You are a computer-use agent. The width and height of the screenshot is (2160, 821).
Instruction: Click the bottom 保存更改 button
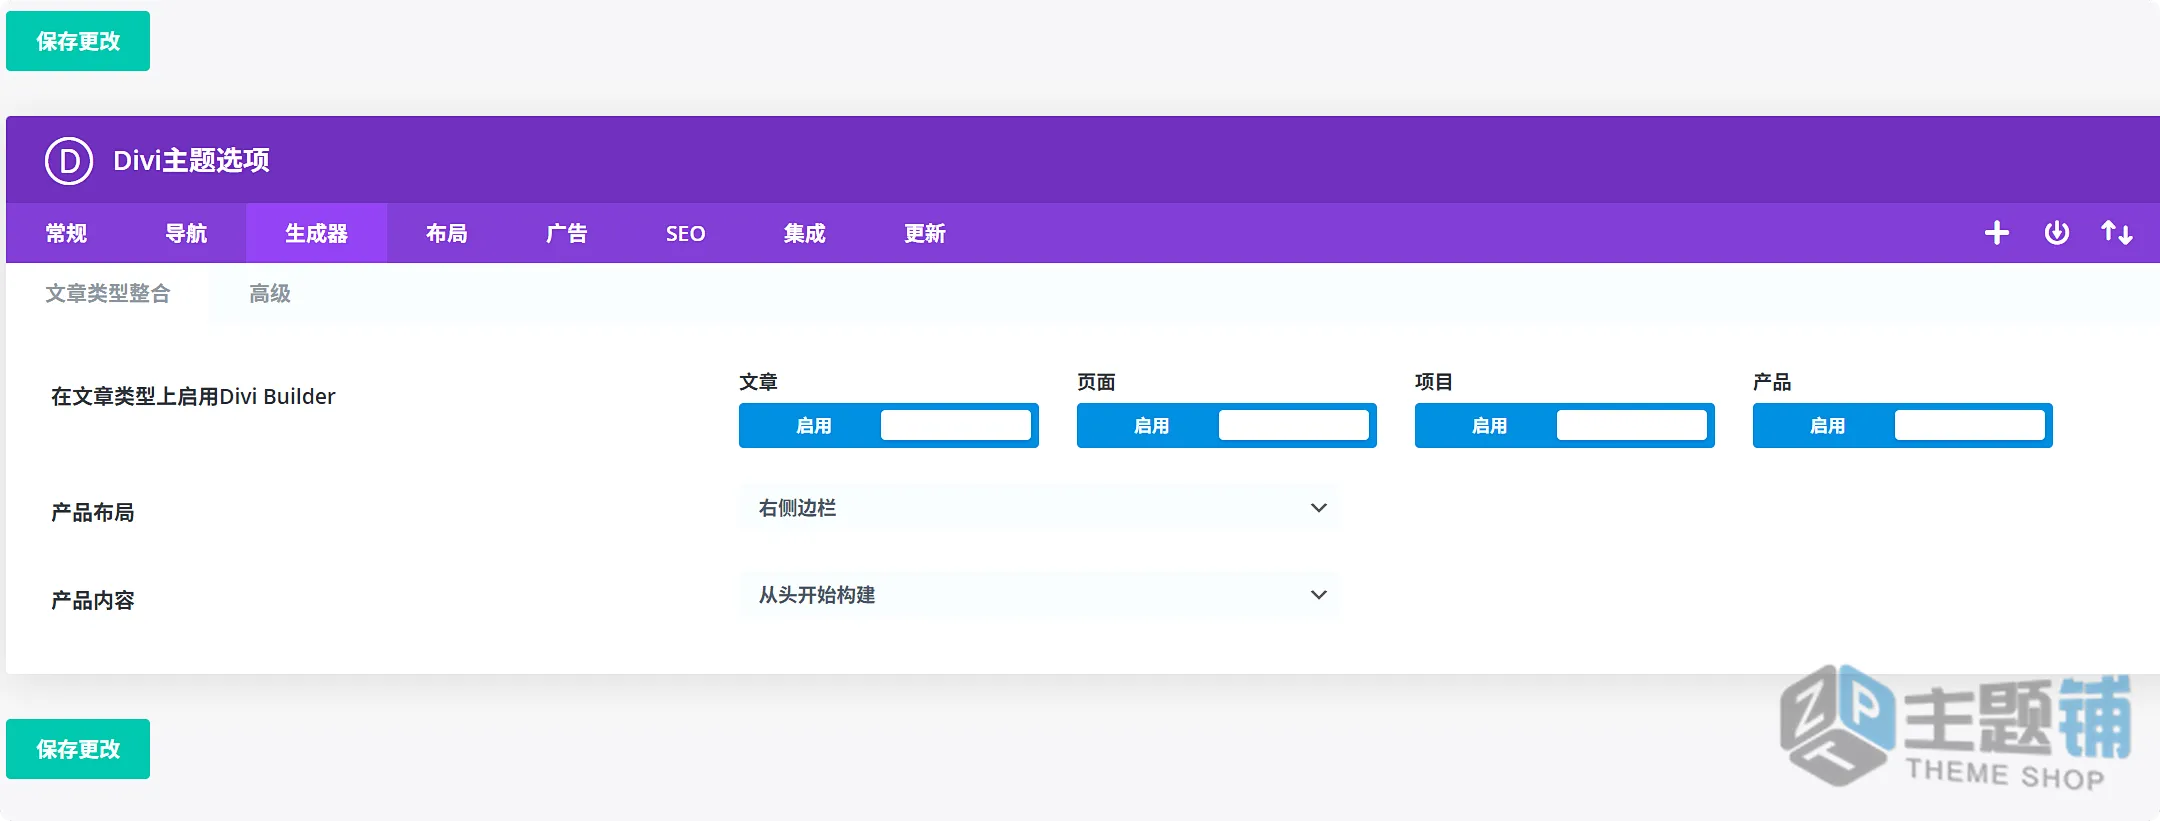tap(78, 749)
